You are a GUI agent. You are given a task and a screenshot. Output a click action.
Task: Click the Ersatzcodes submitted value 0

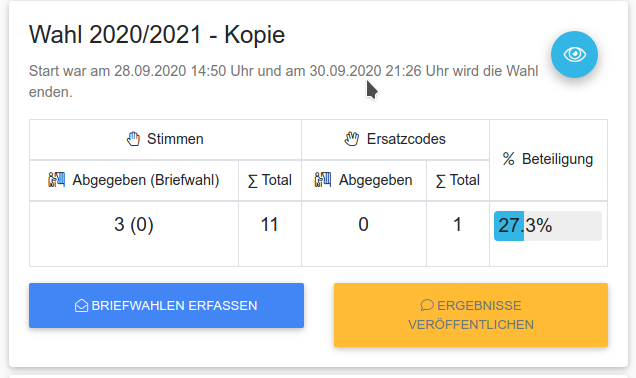pos(363,224)
